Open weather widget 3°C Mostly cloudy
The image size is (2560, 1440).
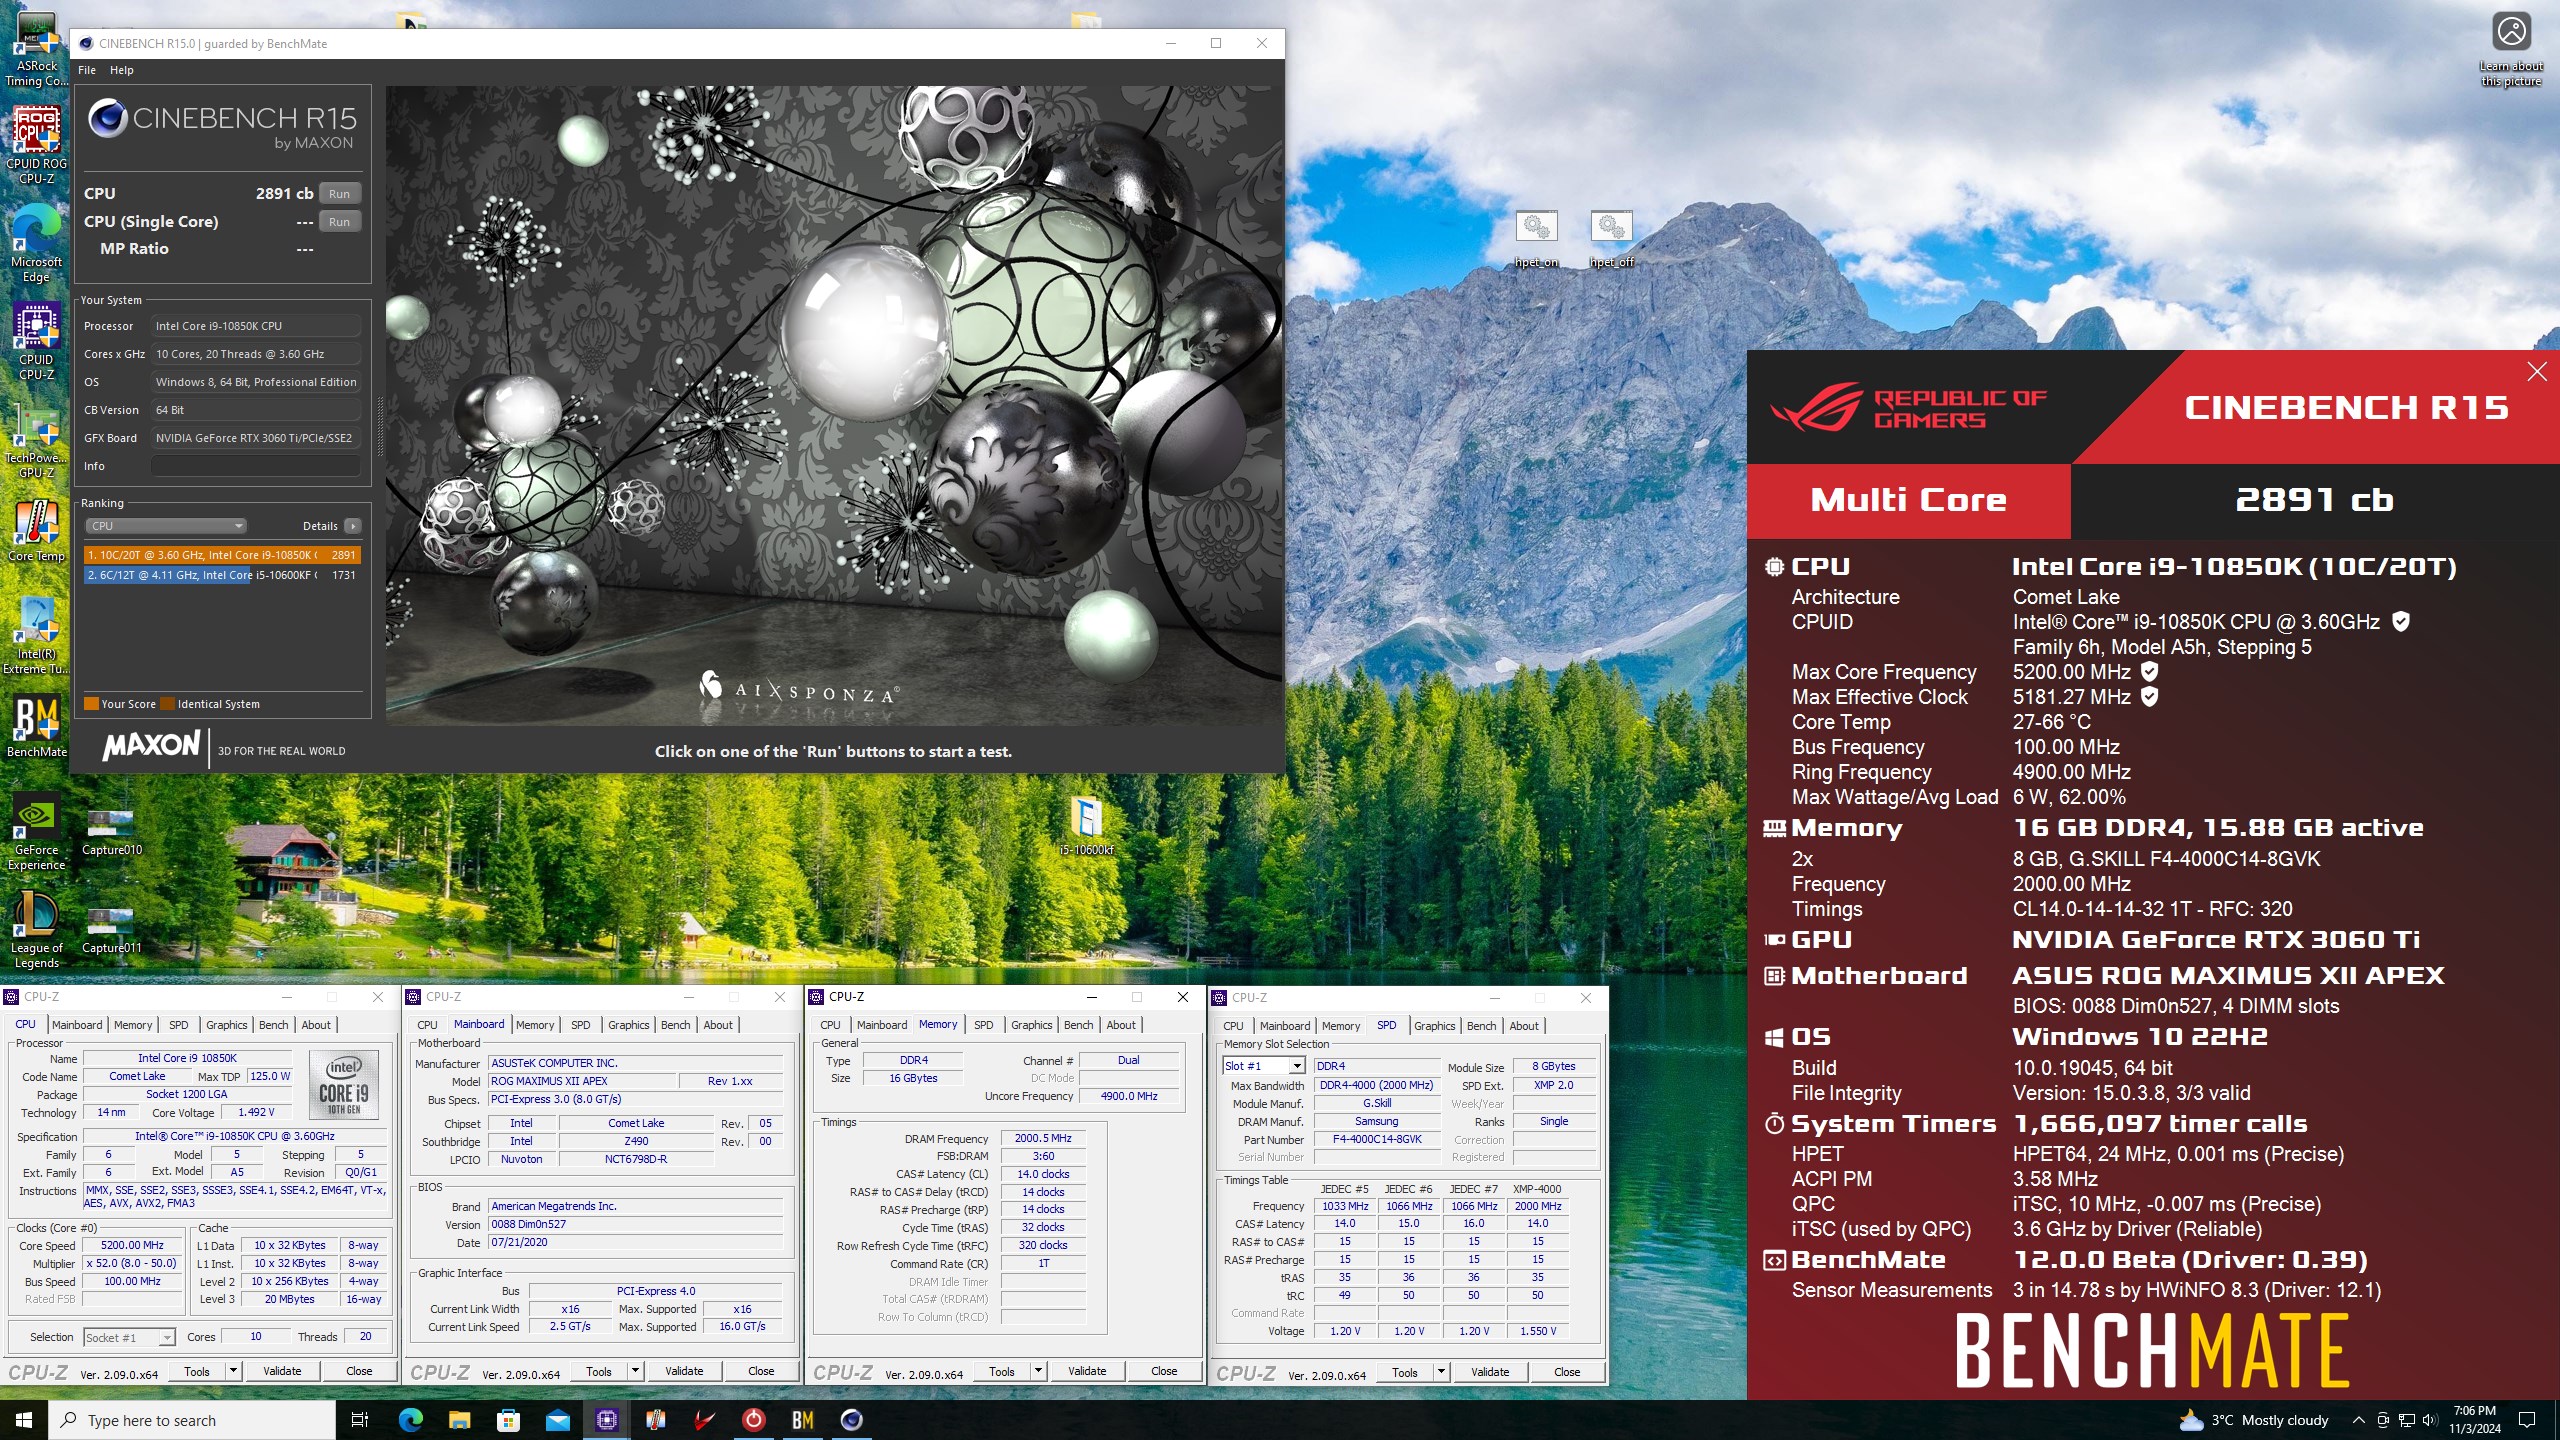[x=2254, y=1420]
